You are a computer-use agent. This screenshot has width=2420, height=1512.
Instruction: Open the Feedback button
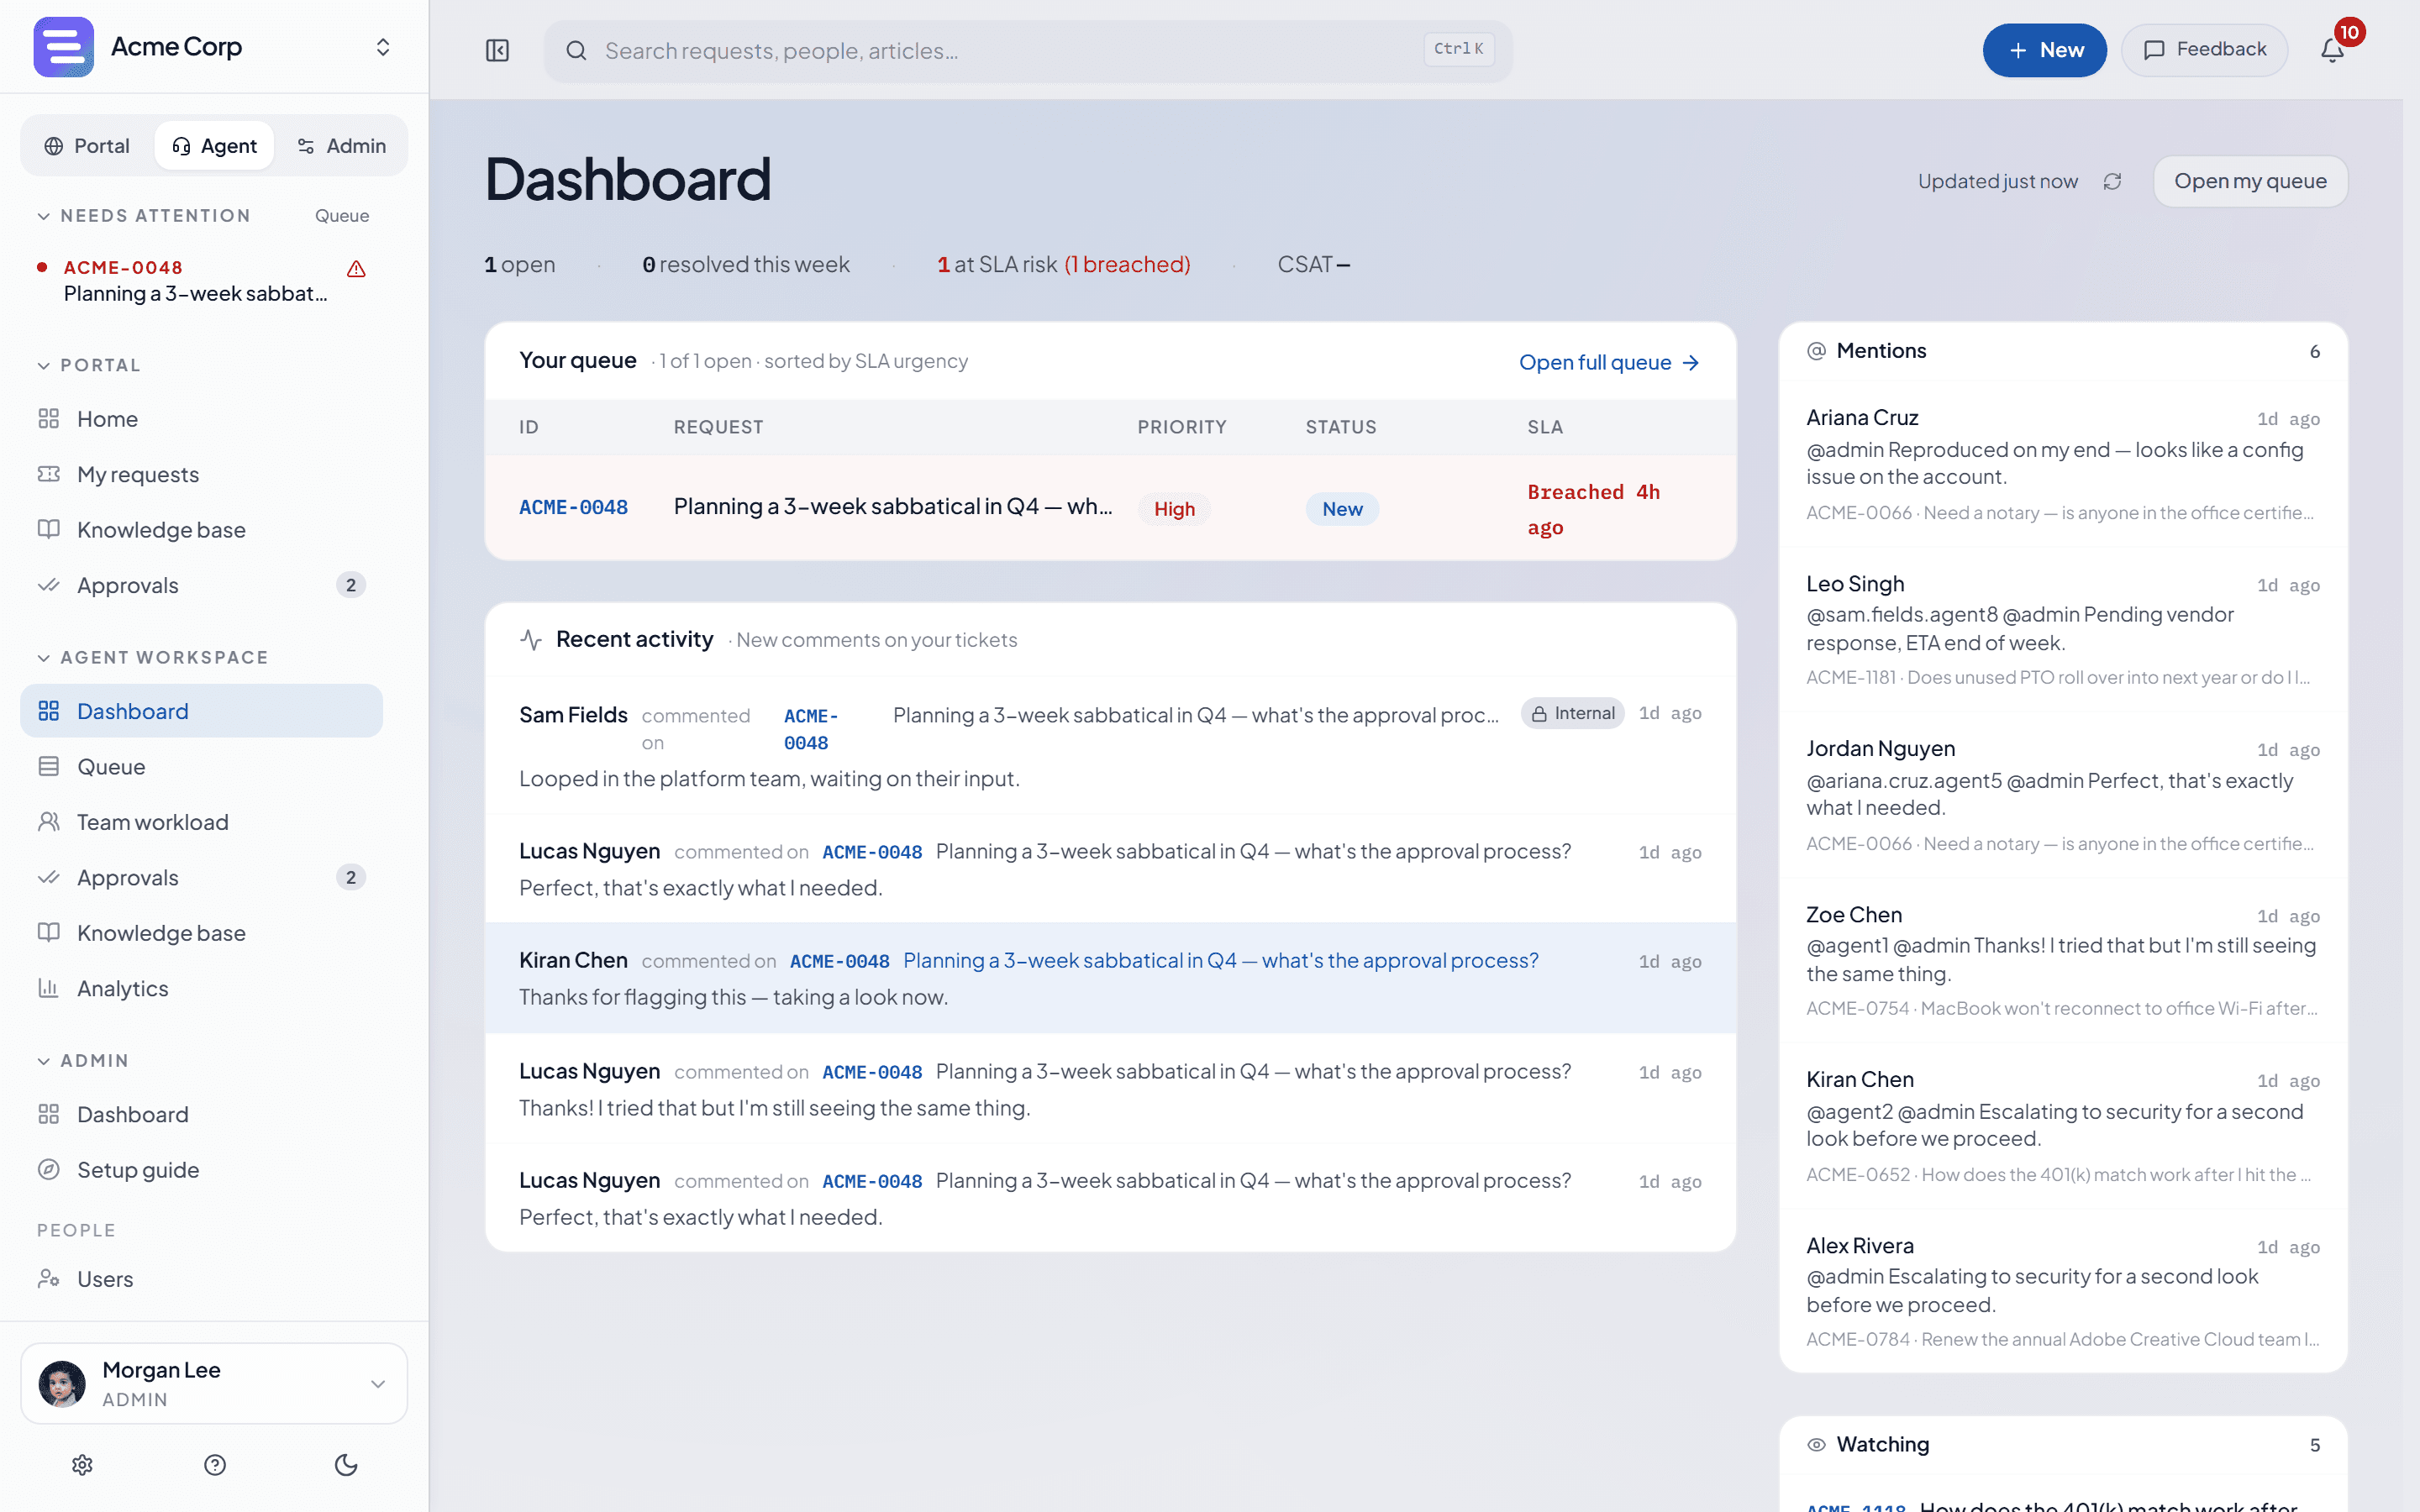[2204, 50]
